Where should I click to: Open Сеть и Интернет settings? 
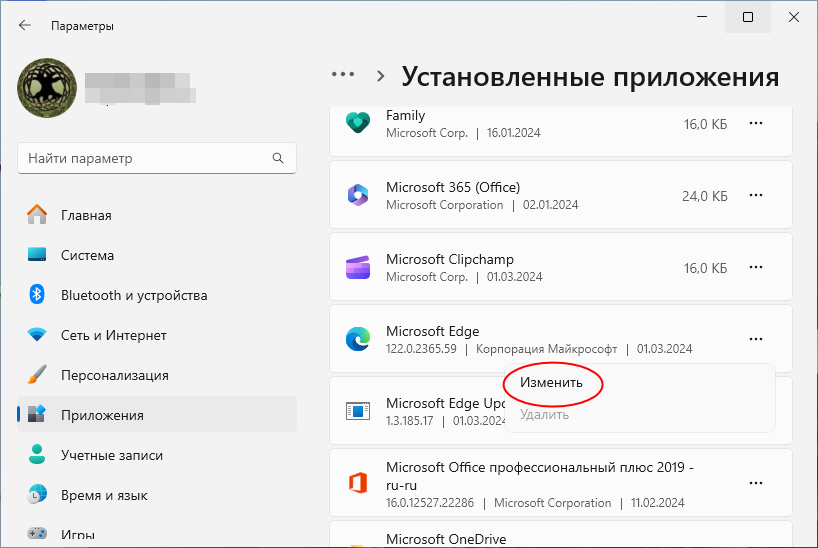click(x=157, y=335)
